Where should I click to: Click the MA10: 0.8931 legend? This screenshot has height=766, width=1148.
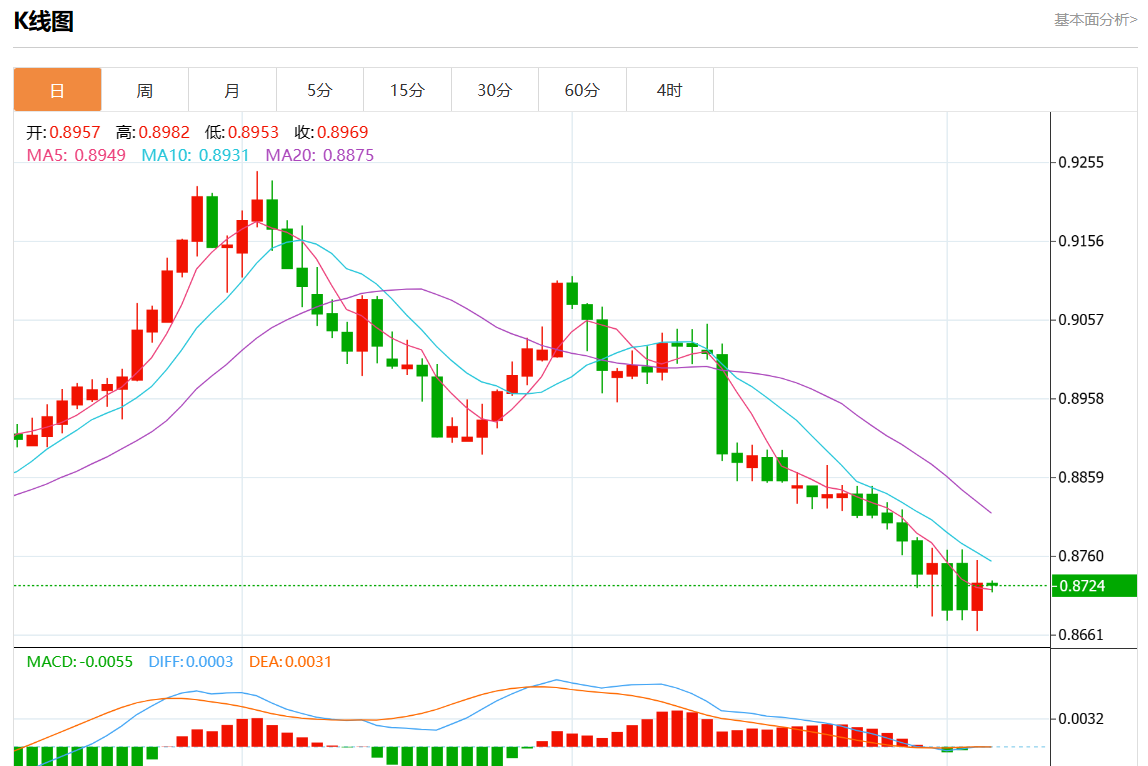195,155
